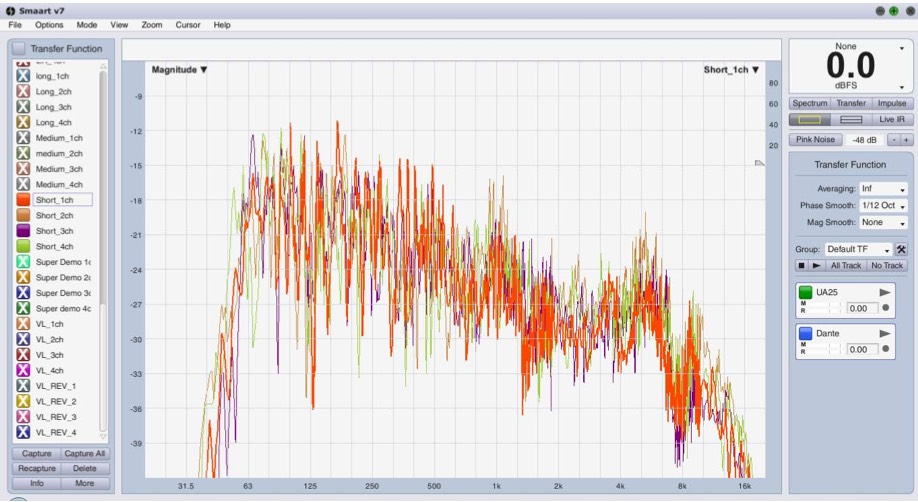Enable Live IR display
The image size is (918, 502).
tap(892, 119)
